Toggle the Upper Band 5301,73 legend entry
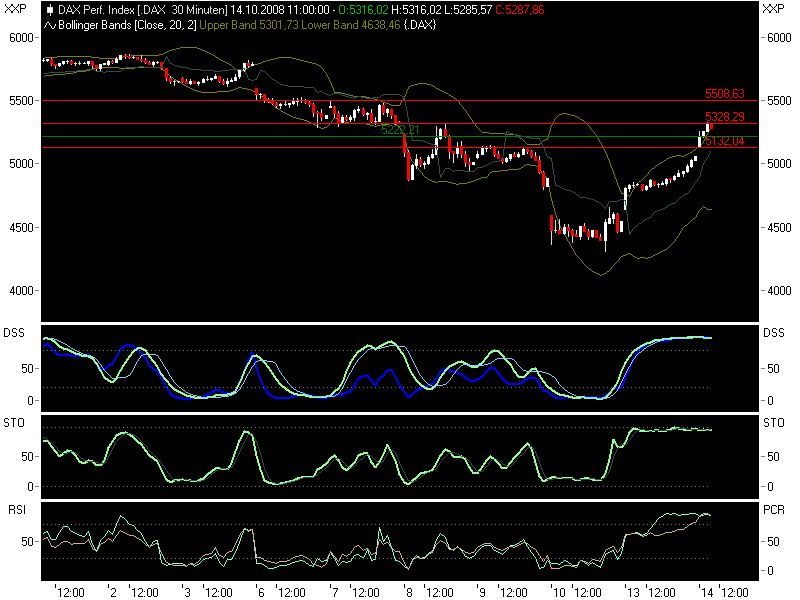Image resolution: width=800 pixels, height=600 pixels. (249, 28)
